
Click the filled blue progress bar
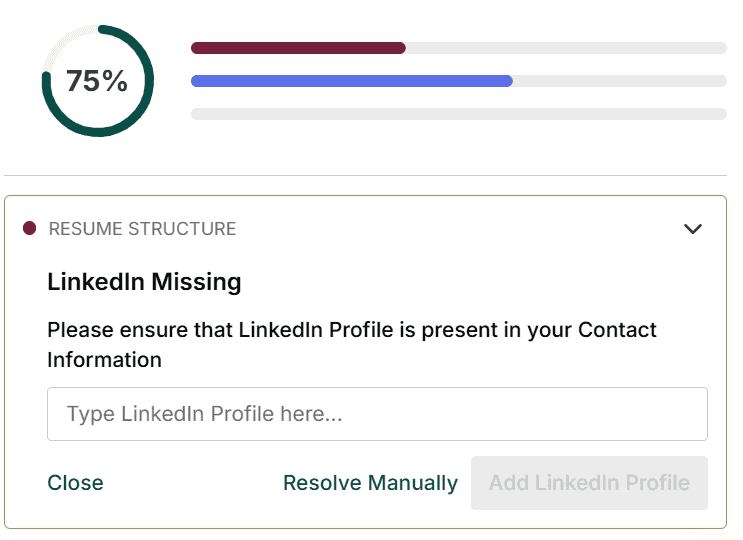click(x=351, y=81)
